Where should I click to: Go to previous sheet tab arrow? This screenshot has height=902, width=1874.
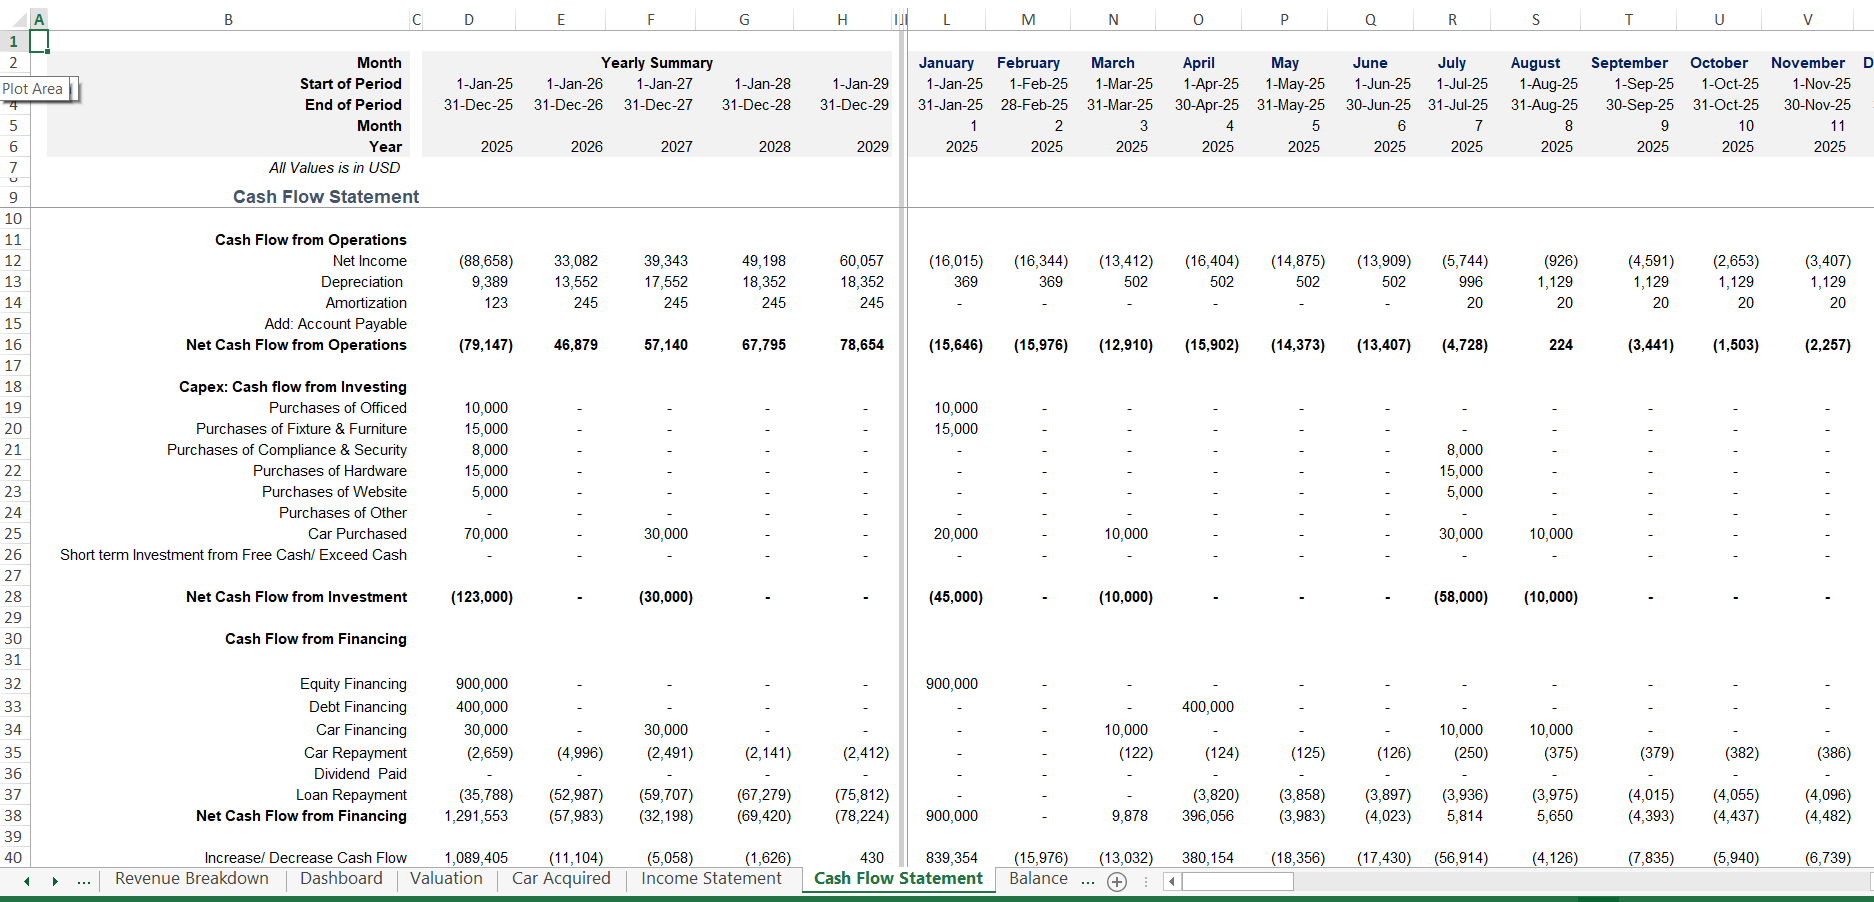[x=27, y=881]
